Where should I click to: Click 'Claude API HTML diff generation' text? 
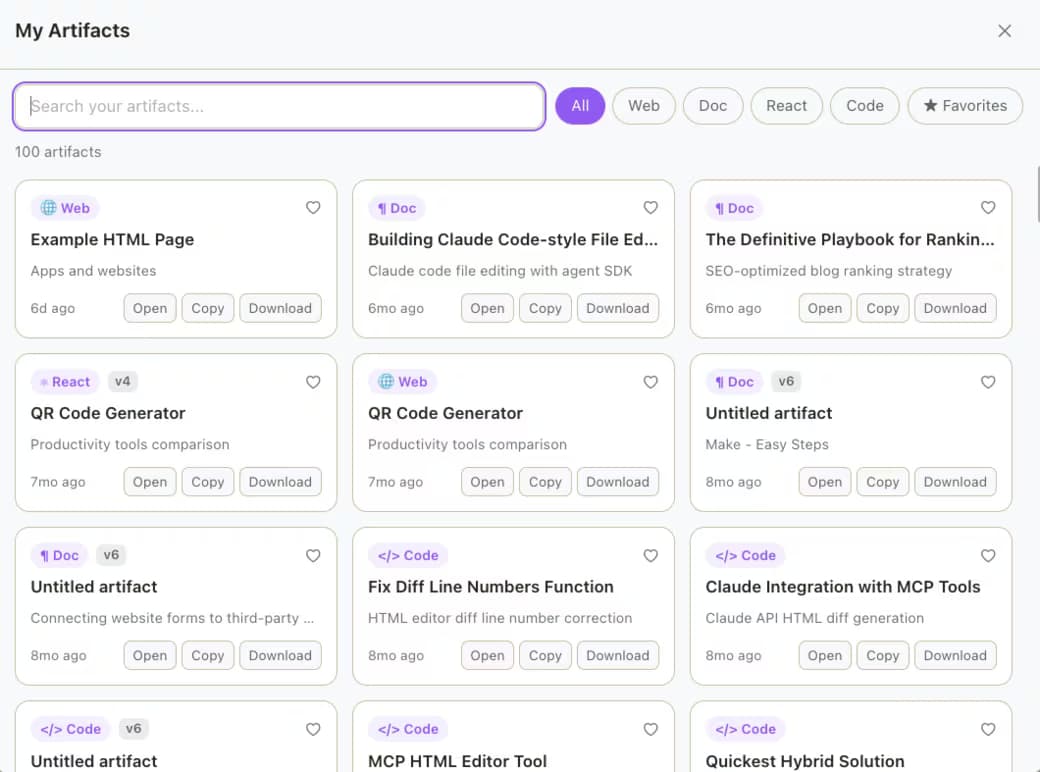(814, 618)
